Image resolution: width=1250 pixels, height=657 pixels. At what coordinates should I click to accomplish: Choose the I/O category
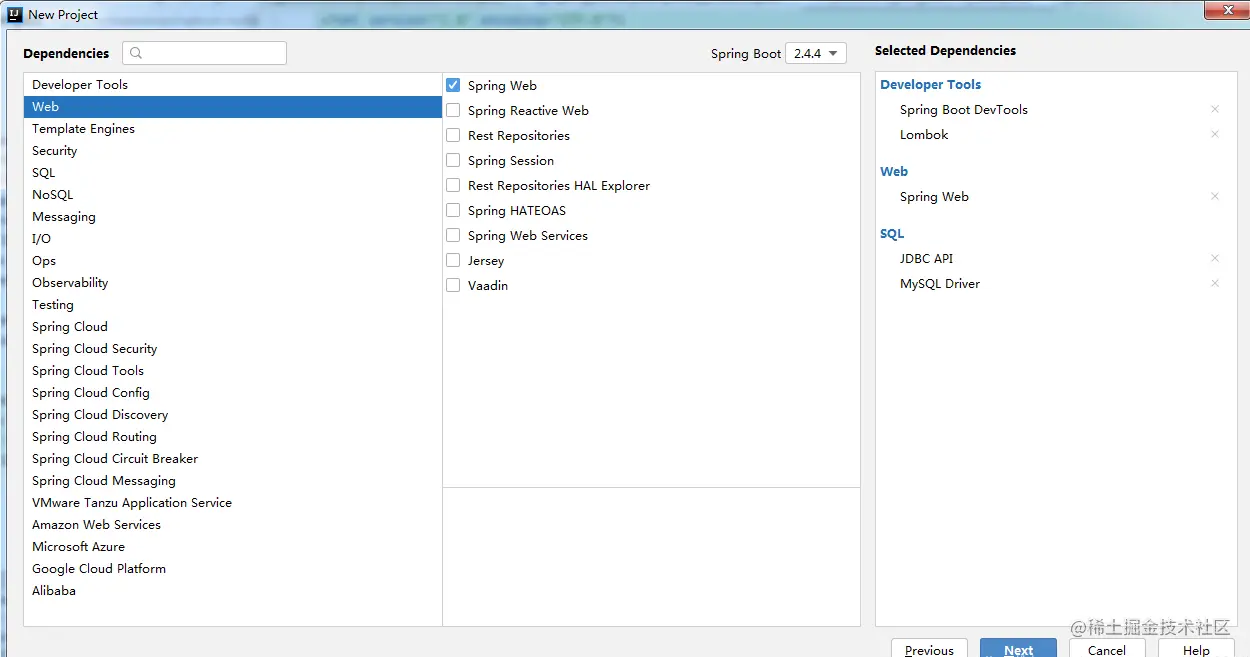coord(232,239)
